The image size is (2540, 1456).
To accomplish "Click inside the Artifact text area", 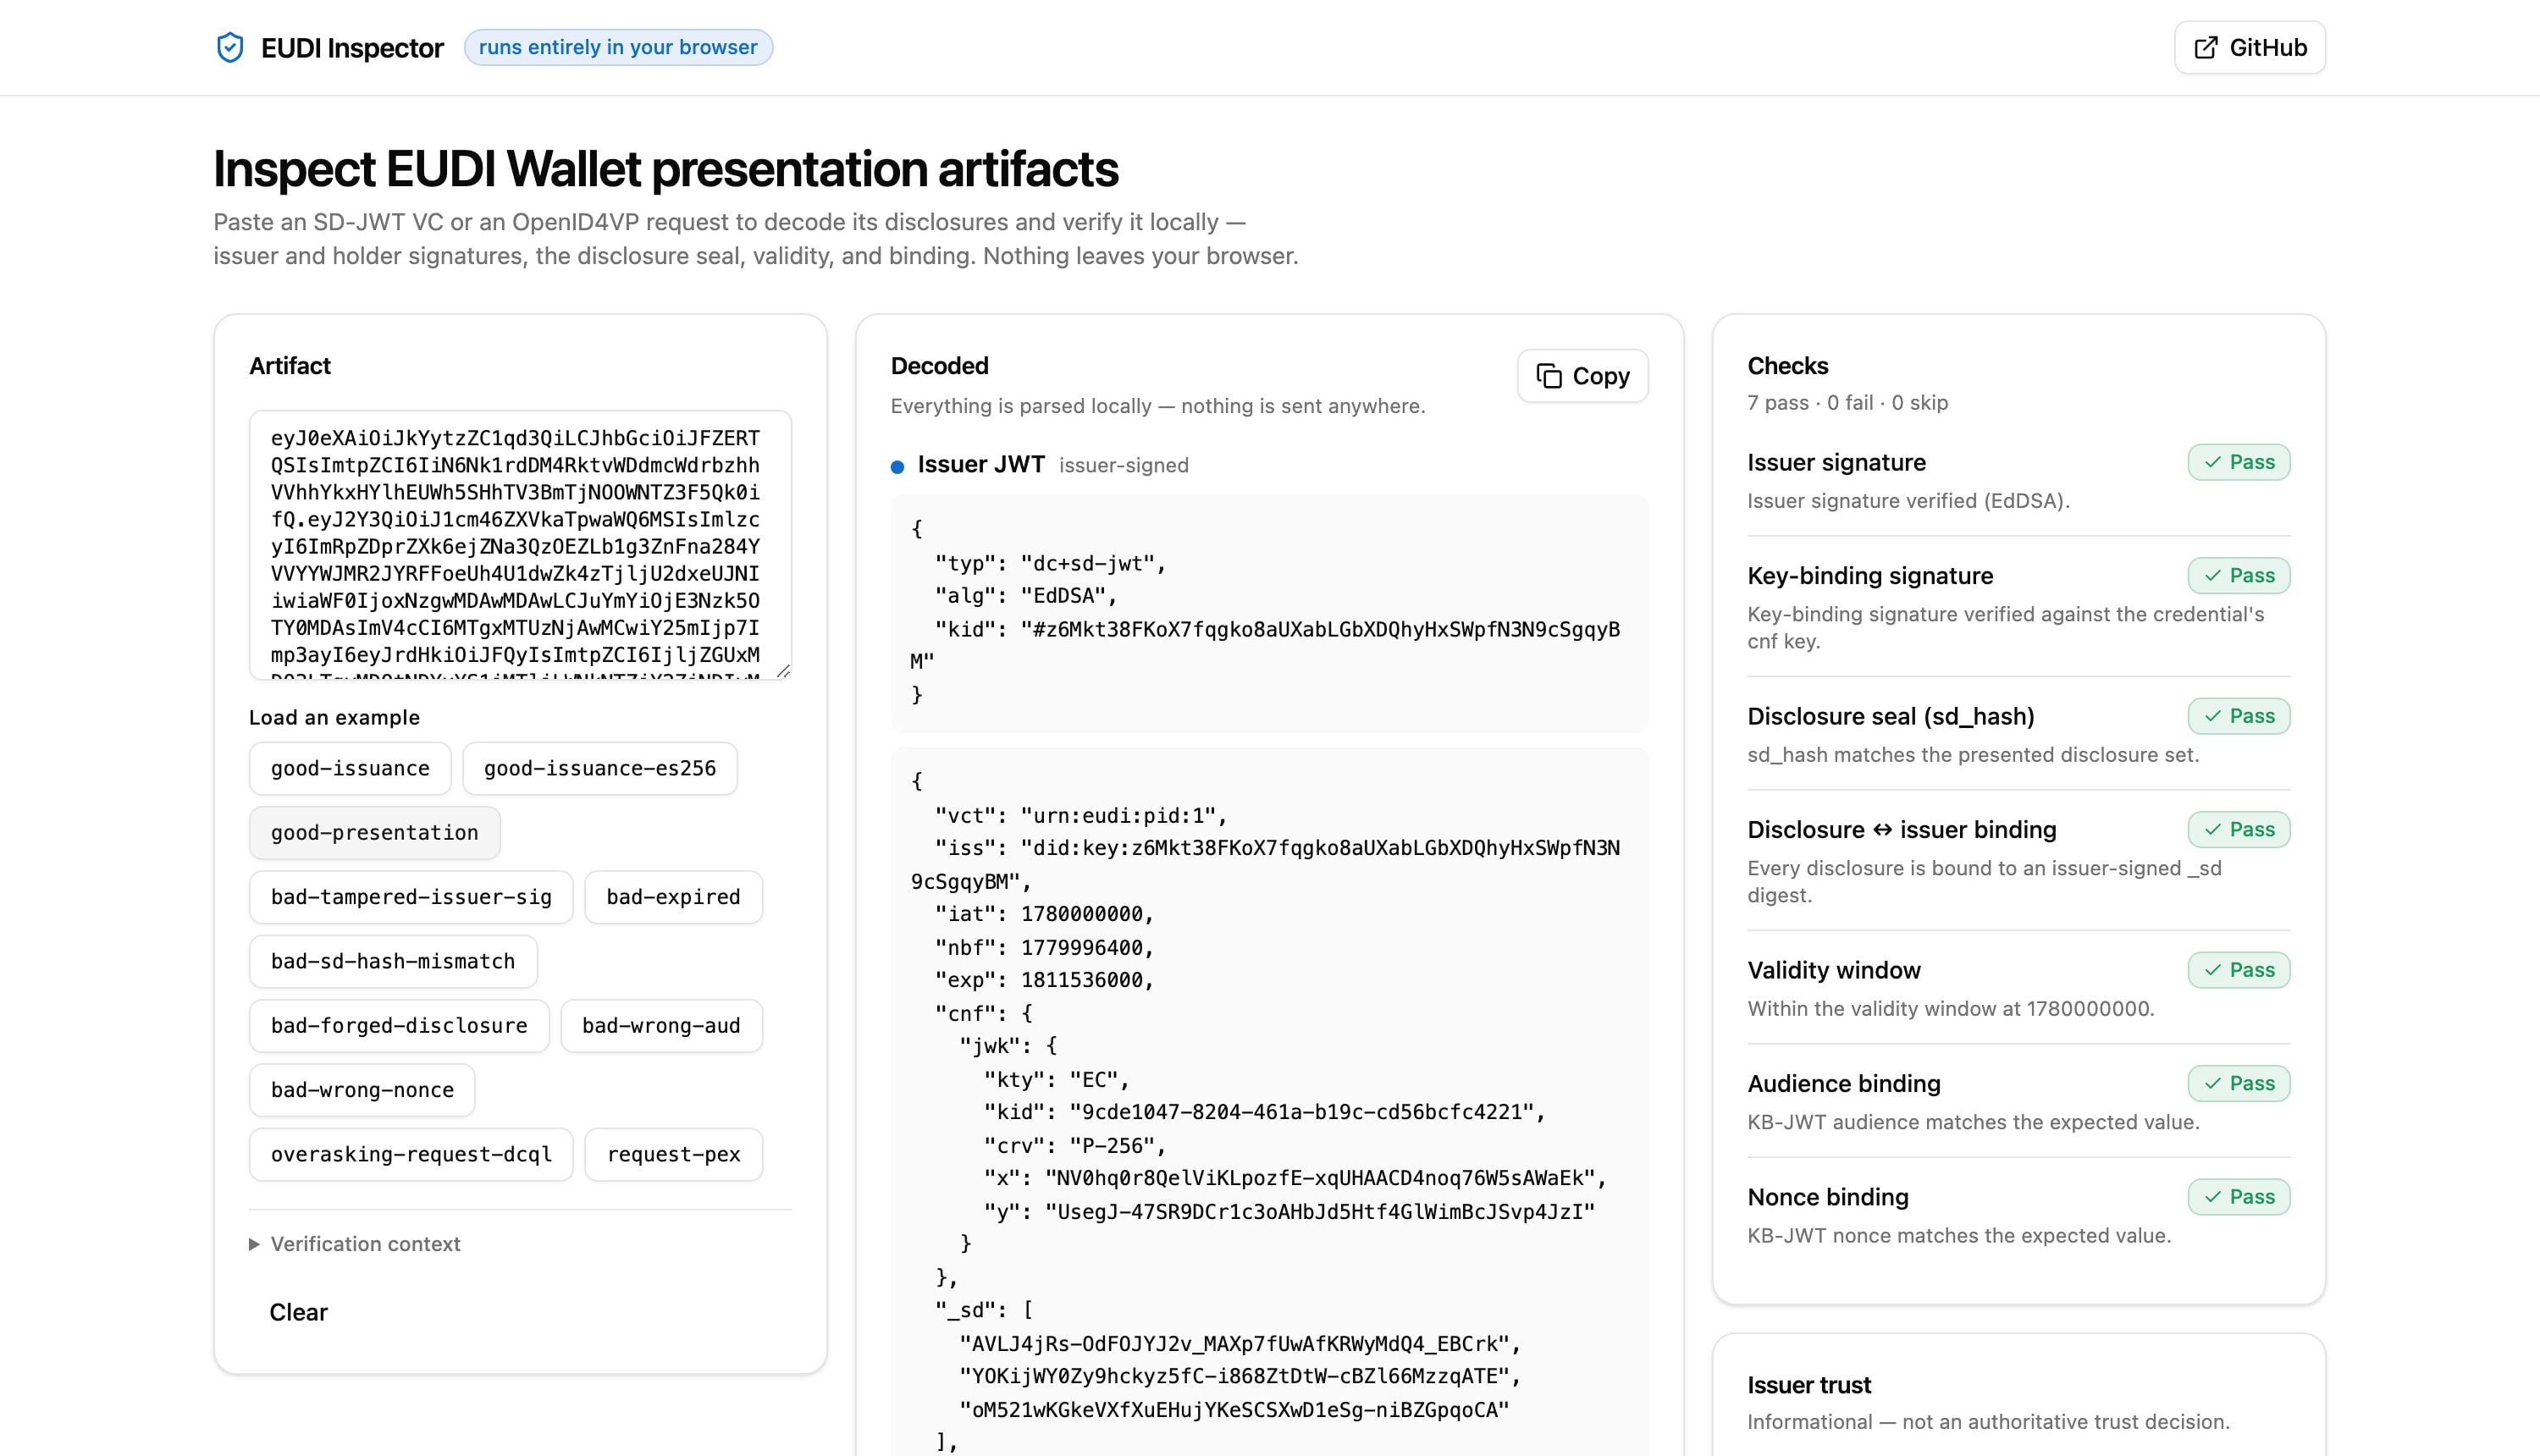I will point(520,545).
